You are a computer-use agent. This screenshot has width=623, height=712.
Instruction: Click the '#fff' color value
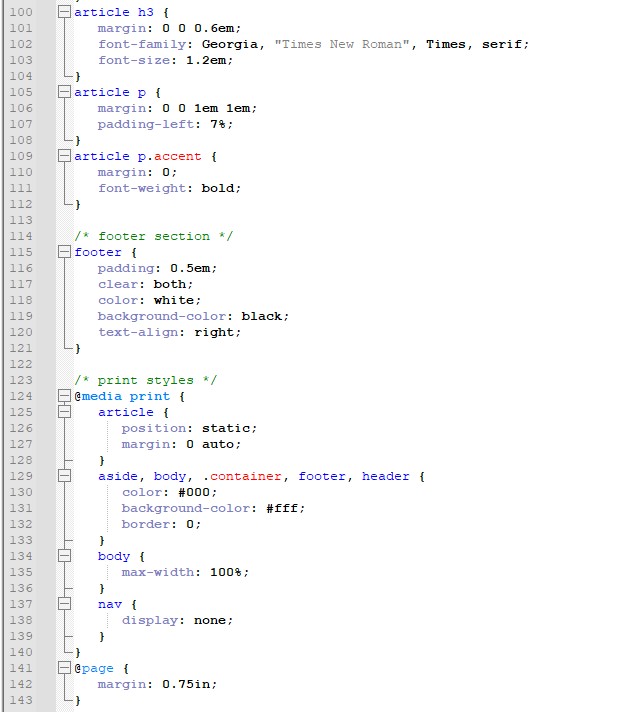[x=282, y=508]
